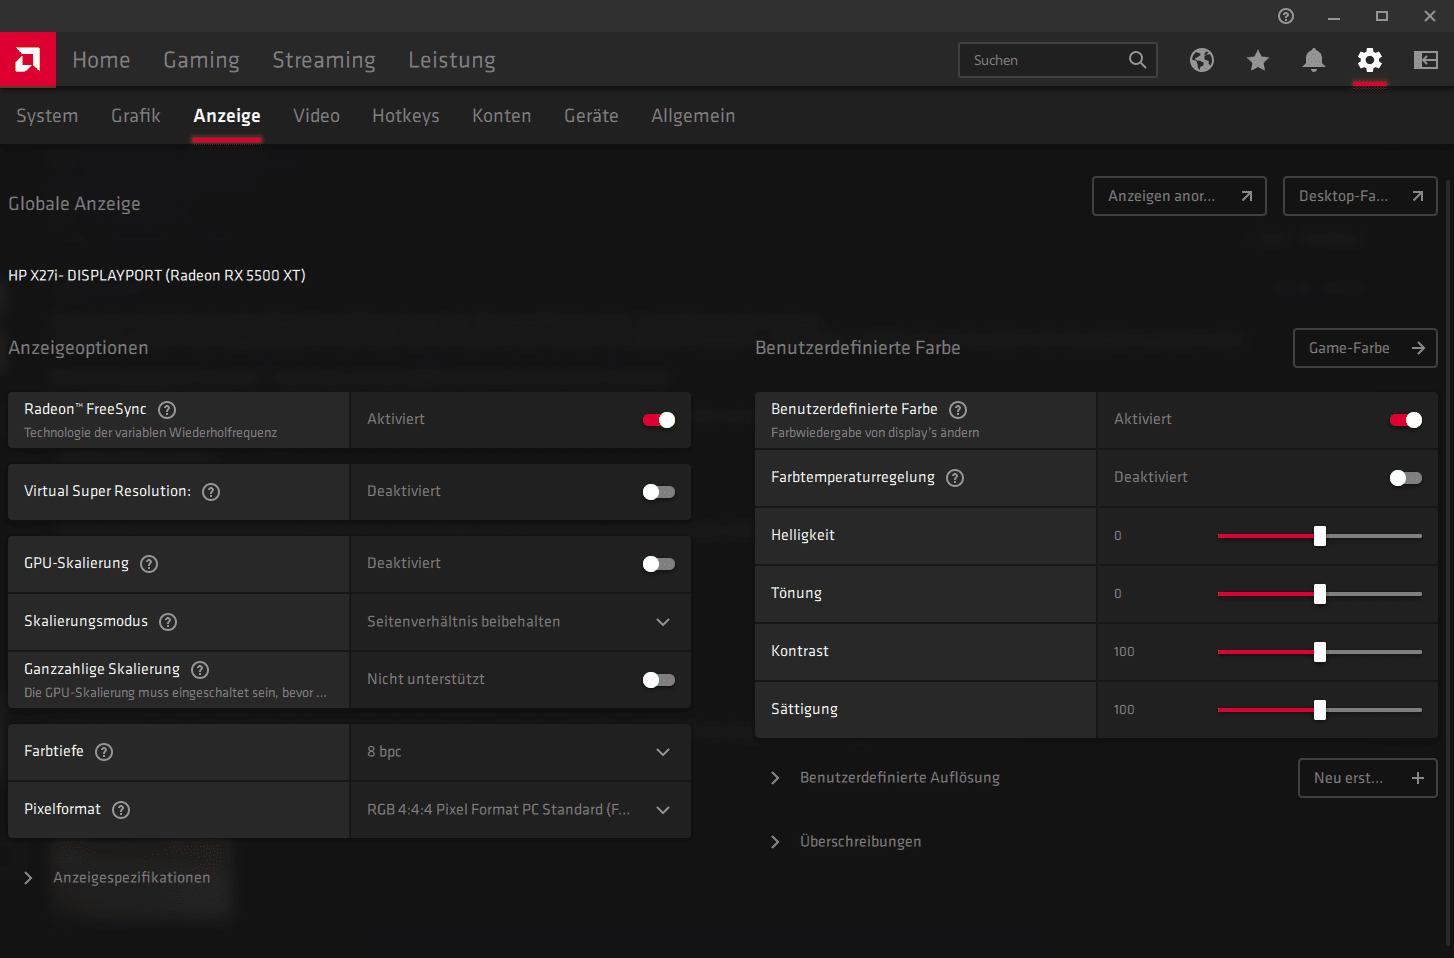
Task: Enable Farbtemperaturregelung toggle
Action: [x=1406, y=478]
